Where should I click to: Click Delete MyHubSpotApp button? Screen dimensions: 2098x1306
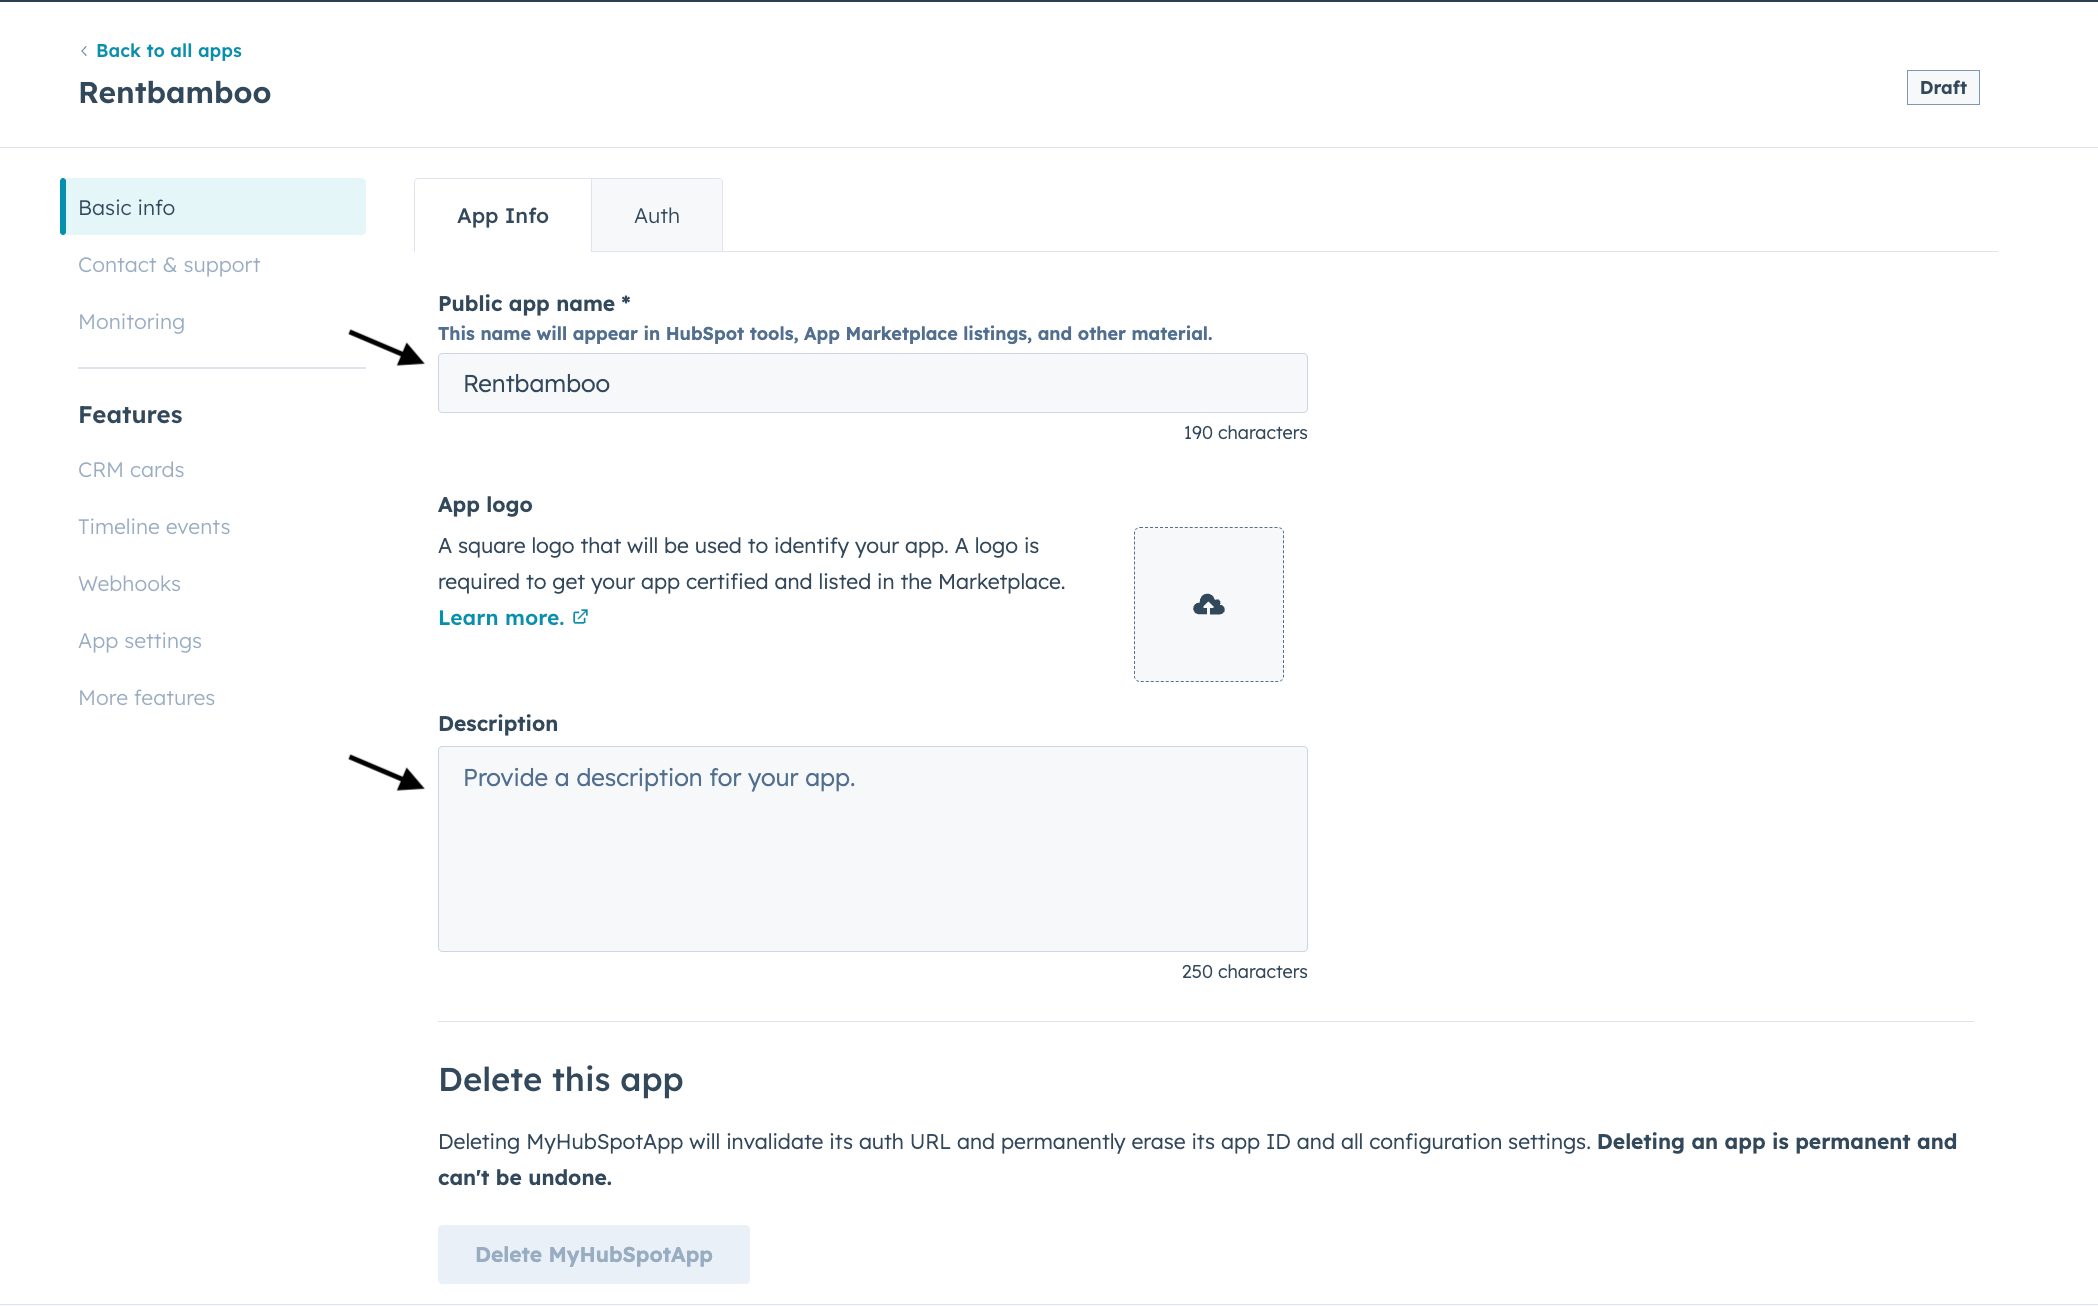click(594, 1254)
